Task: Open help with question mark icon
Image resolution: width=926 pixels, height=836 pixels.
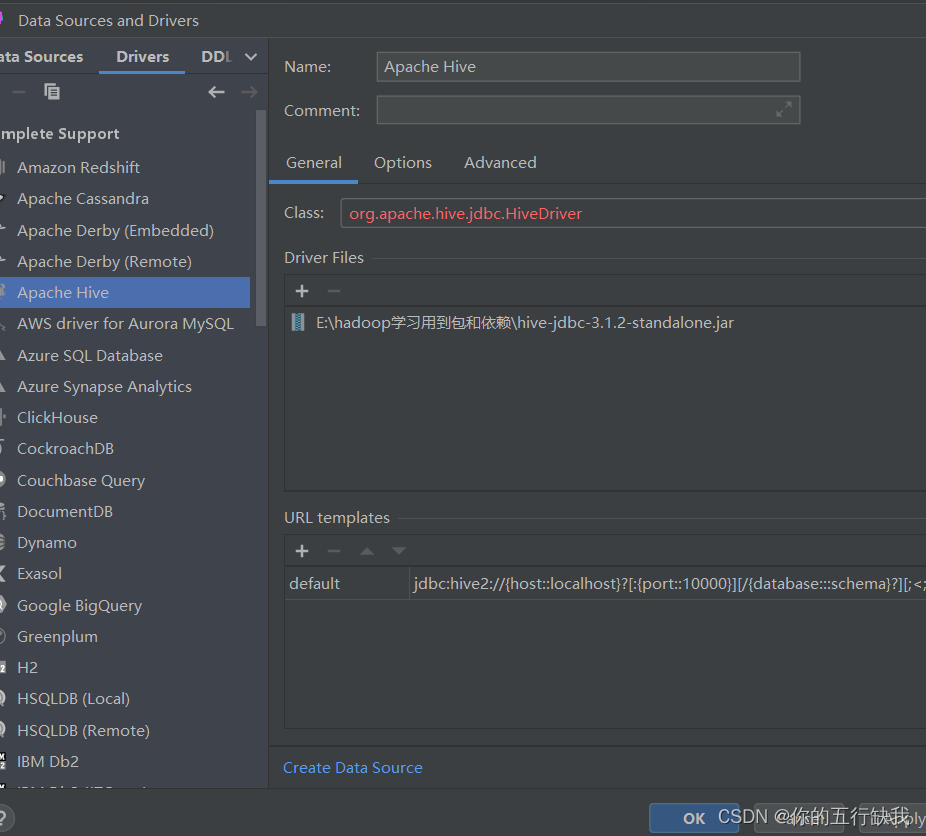Action: [x=4, y=818]
